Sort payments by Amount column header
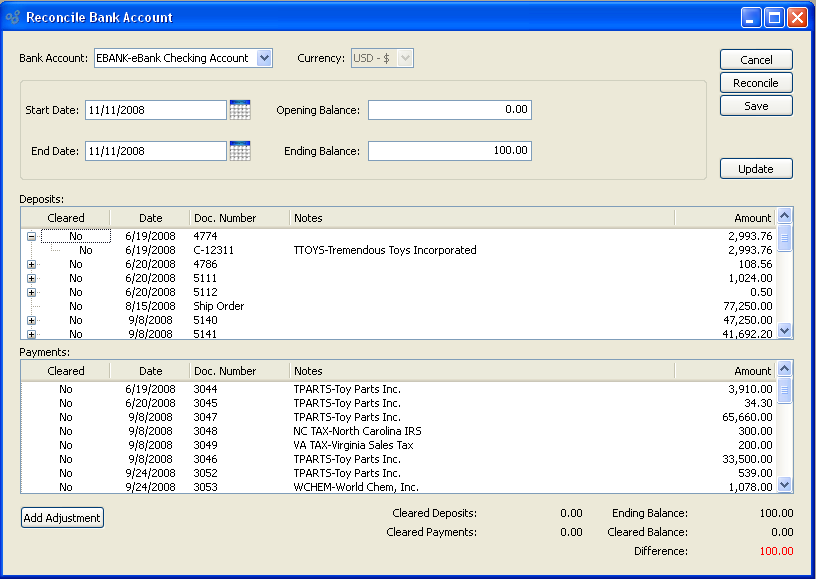 coord(725,371)
